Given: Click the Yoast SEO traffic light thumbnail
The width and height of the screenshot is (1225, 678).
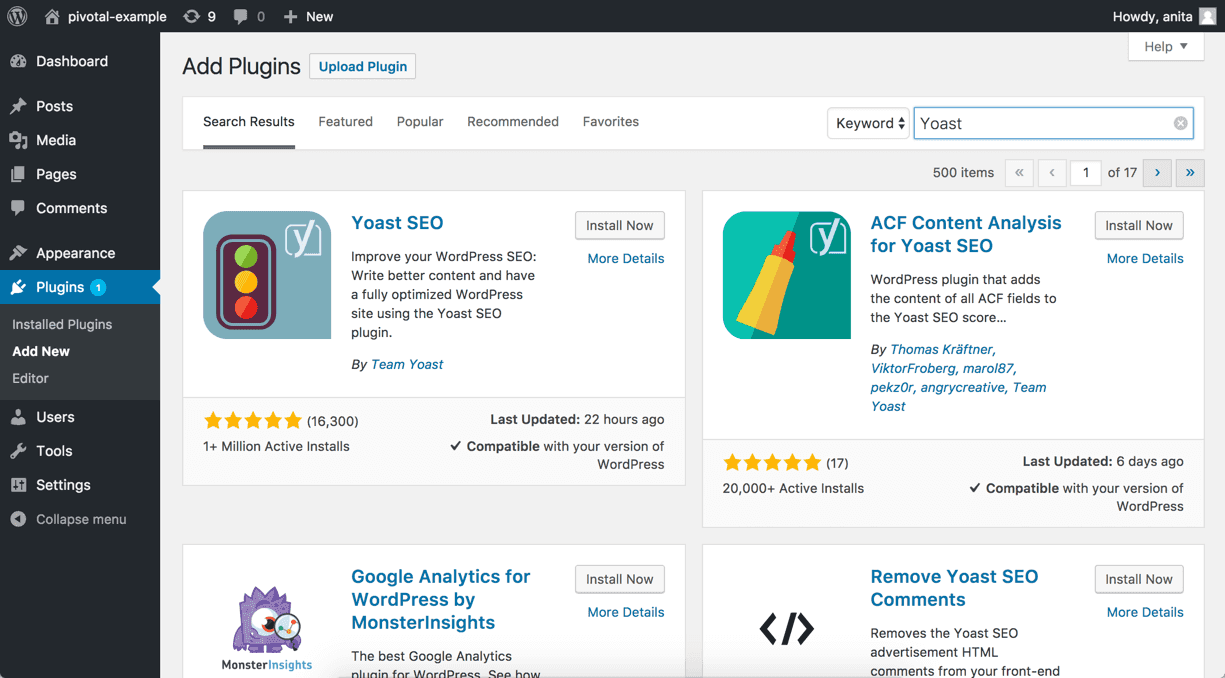Looking at the screenshot, I should click(266, 275).
